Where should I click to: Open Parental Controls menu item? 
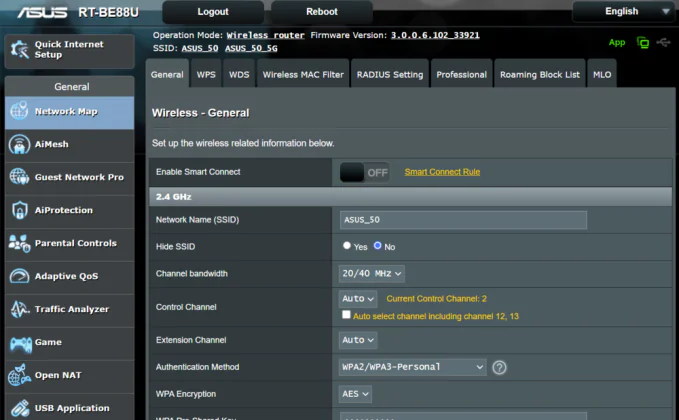point(69,243)
